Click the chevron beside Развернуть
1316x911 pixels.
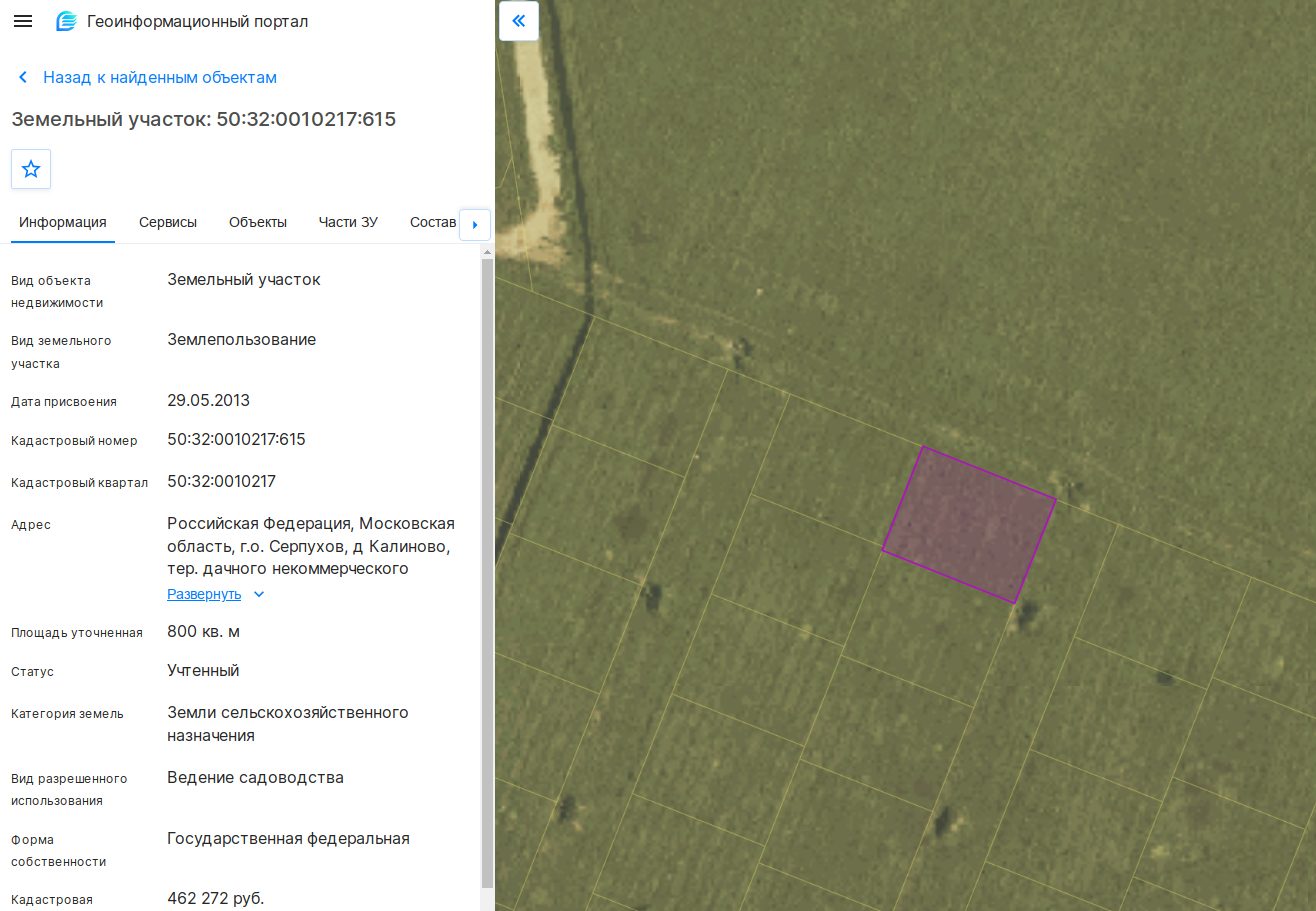259,594
